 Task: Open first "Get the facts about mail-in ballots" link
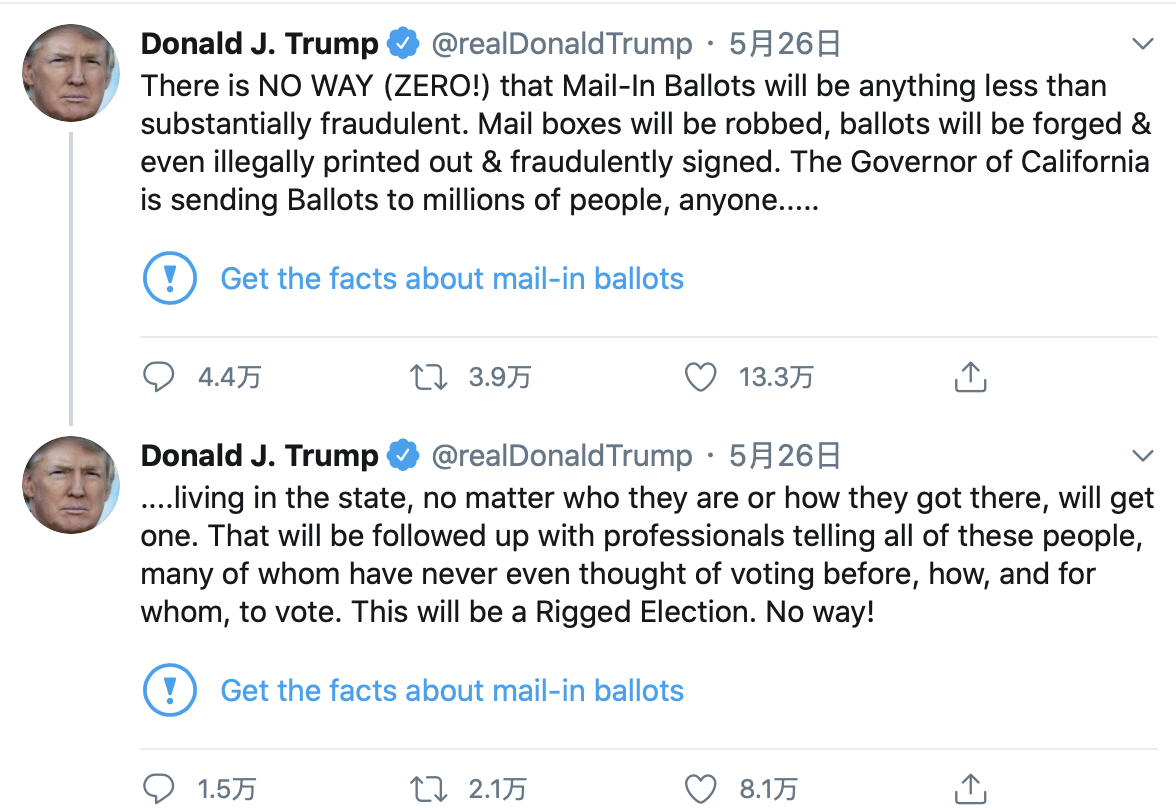pos(452,278)
